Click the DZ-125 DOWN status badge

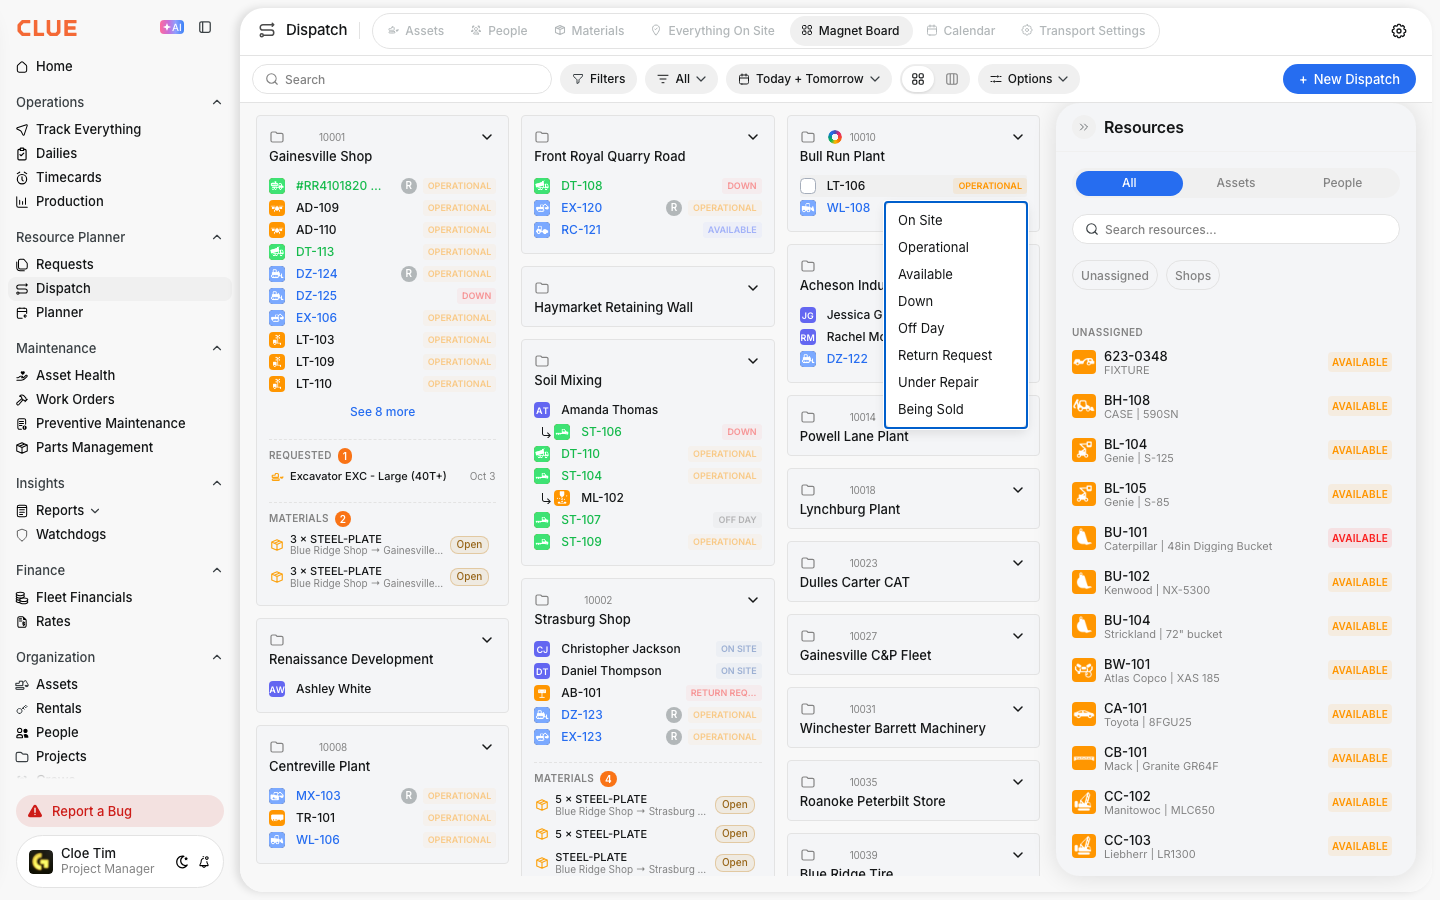coord(477,296)
